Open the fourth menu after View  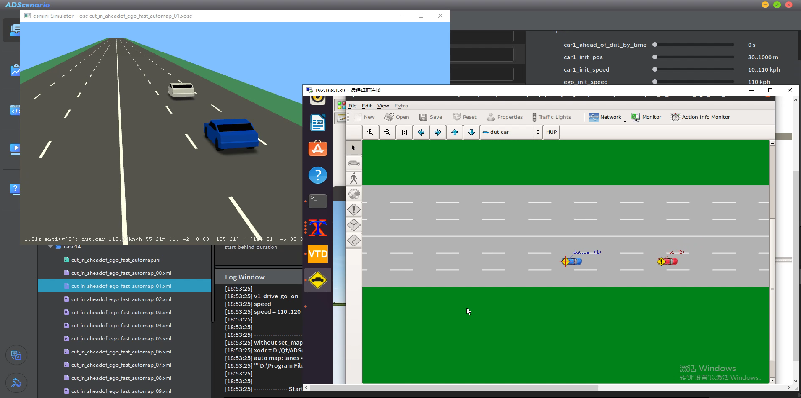[402, 106]
